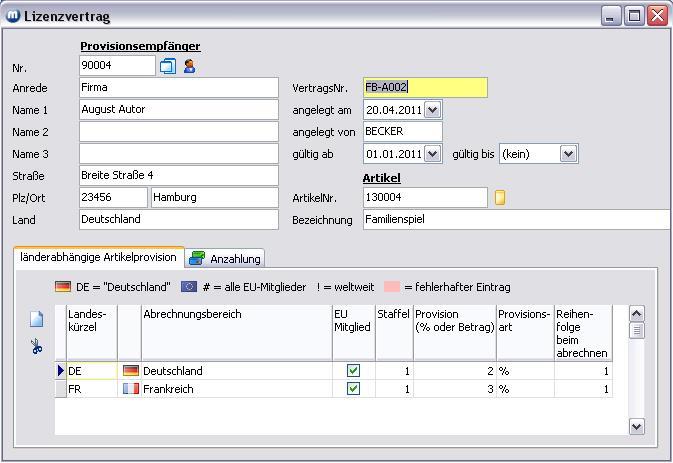Click the German flag in the Deutschland row
The width and height of the screenshot is (673, 463).
pos(130,371)
